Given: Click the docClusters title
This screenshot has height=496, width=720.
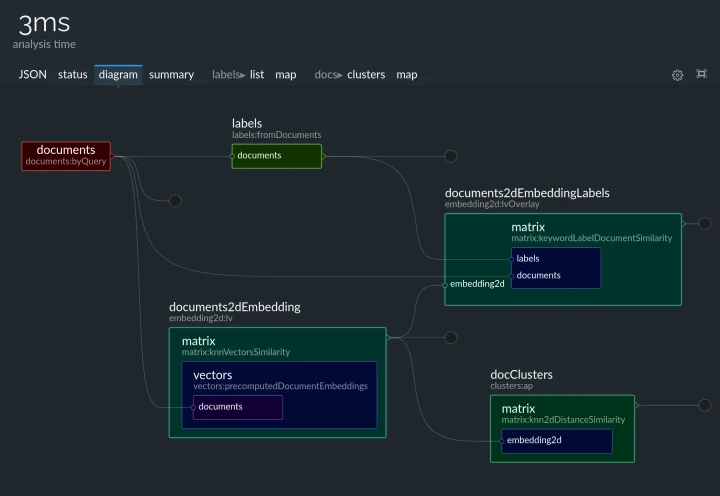Looking at the screenshot, I should (x=521, y=374).
